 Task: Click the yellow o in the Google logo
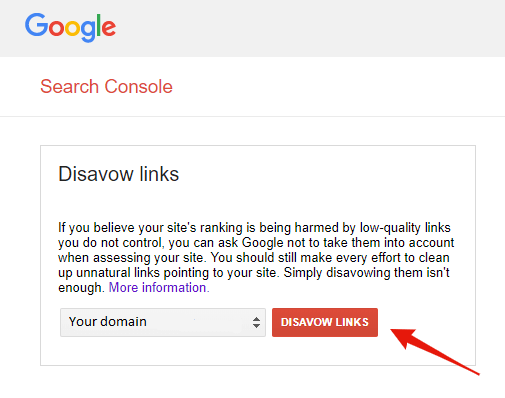point(72,28)
